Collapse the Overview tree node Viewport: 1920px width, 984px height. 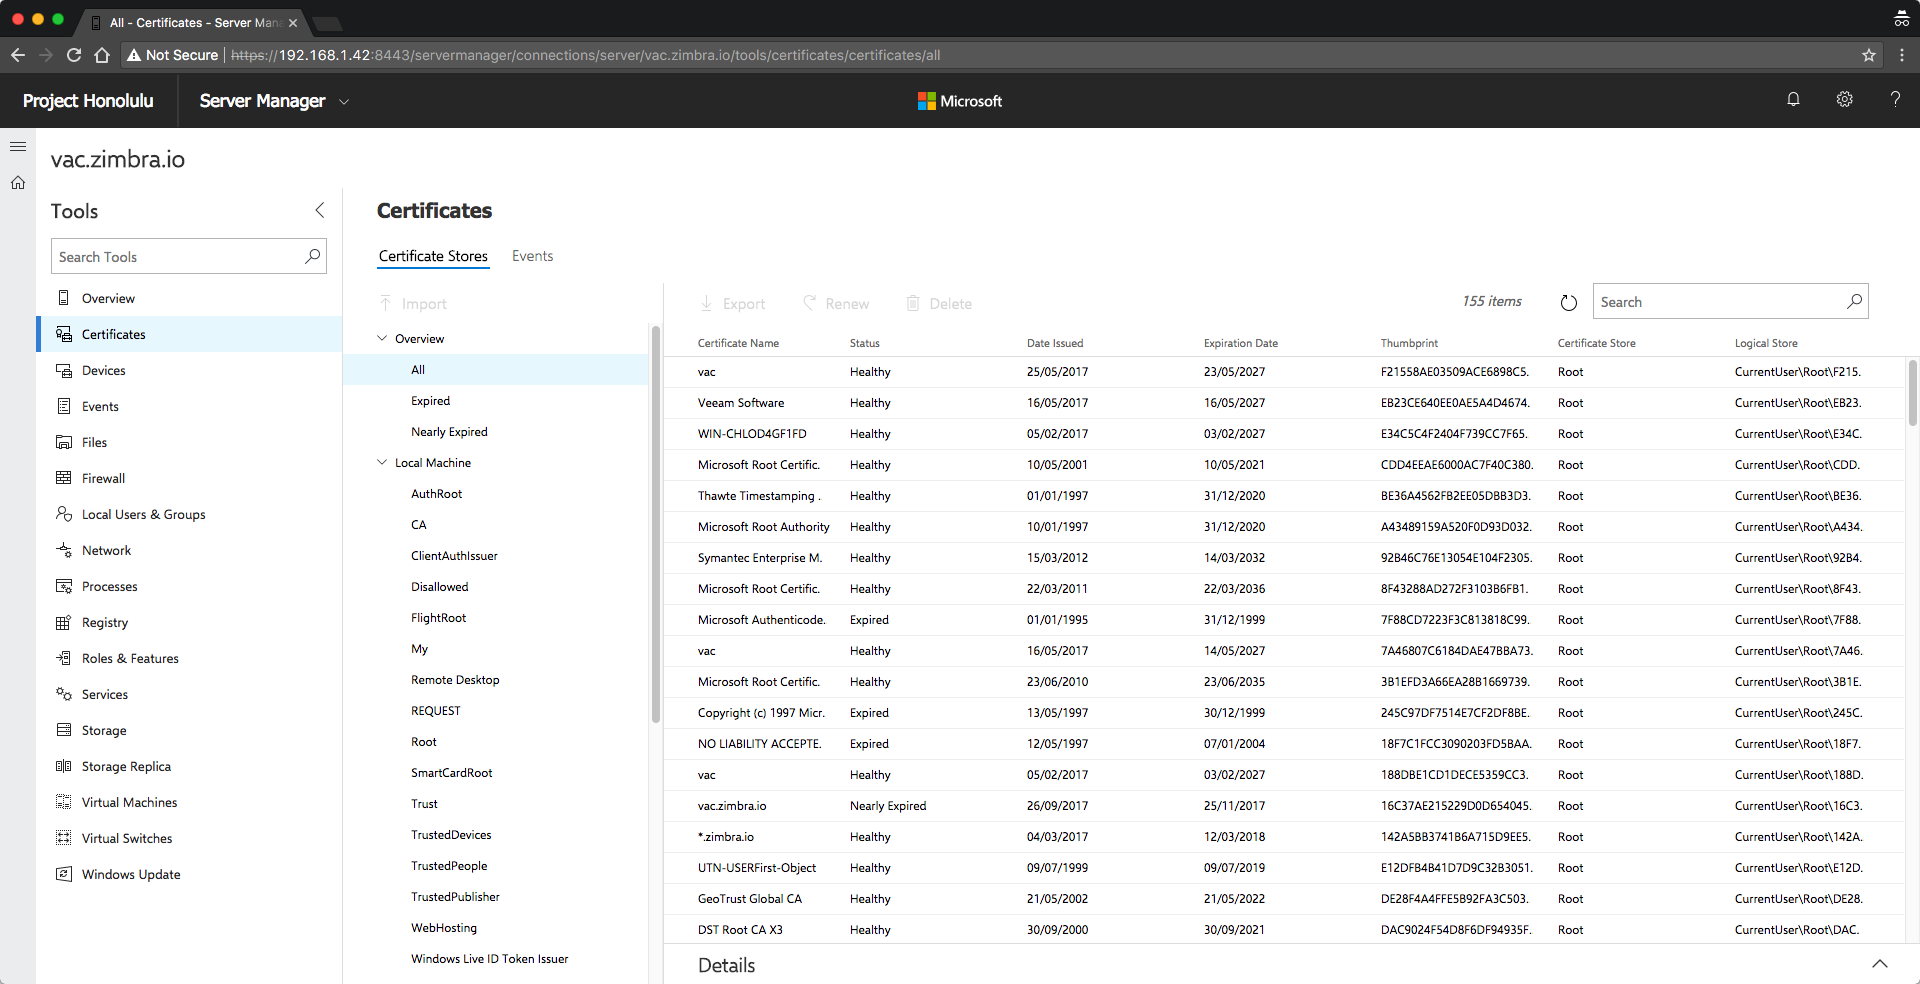click(382, 338)
